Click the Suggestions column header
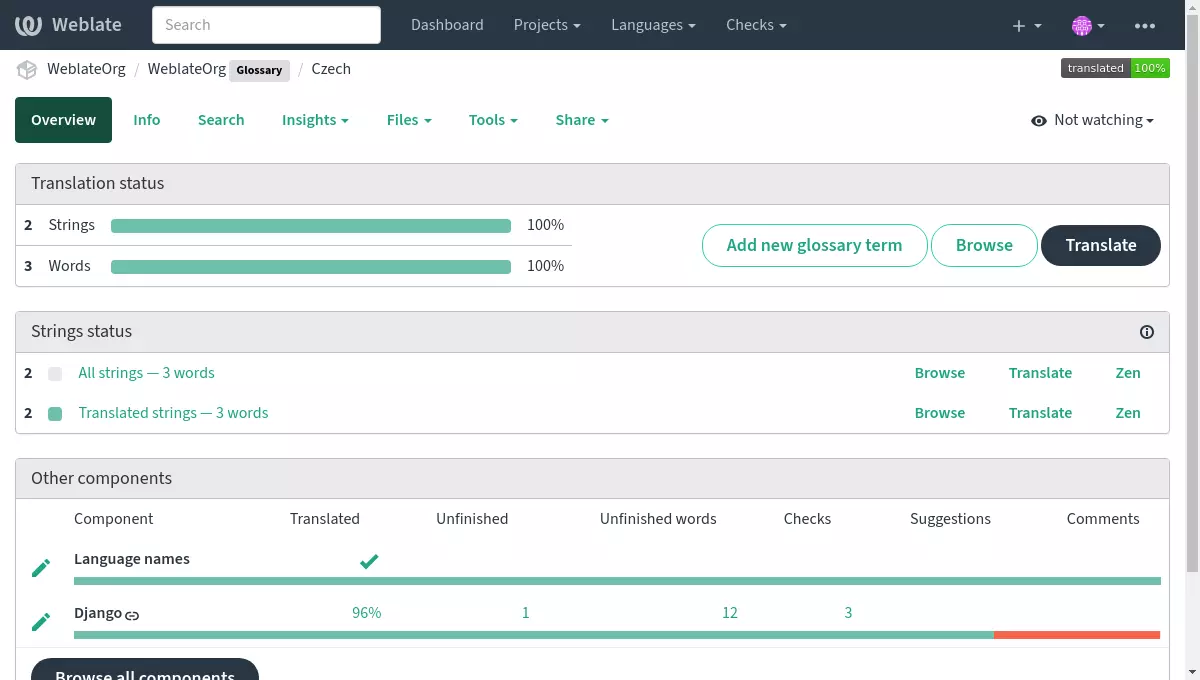Viewport: 1200px width, 680px height. tap(950, 519)
